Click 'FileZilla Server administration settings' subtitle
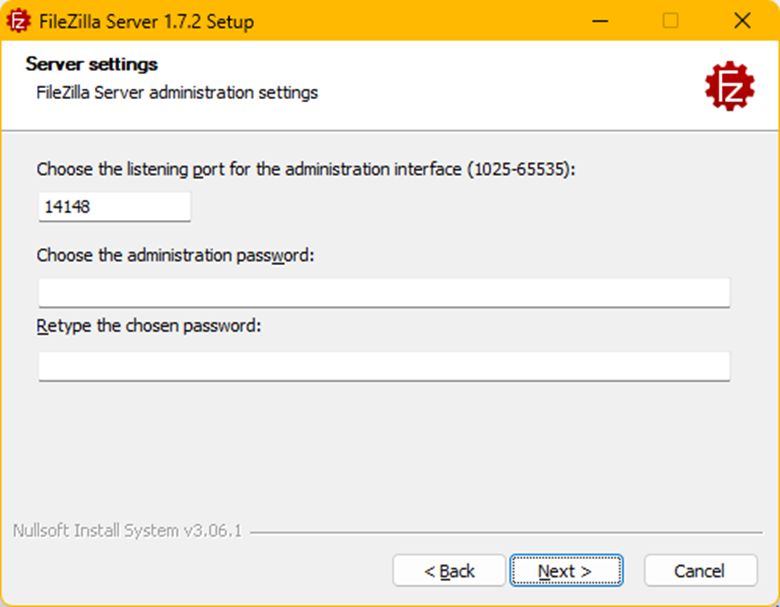780x607 pixels. [177, 93]
